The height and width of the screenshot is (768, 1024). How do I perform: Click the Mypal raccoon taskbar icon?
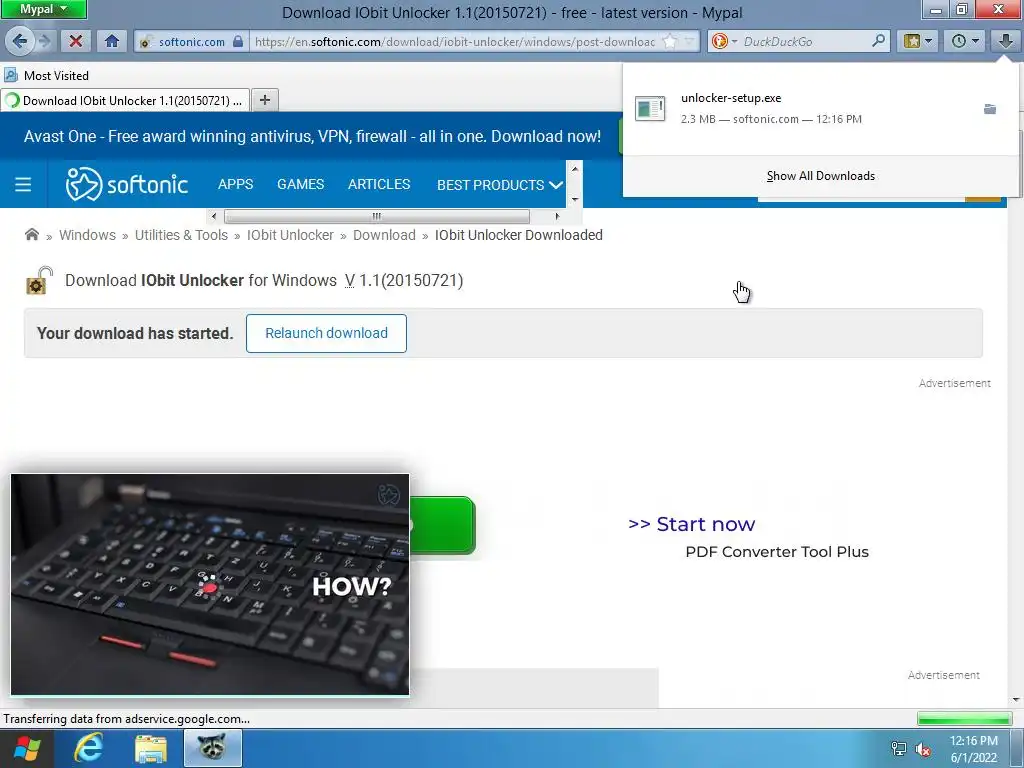coord(213,748)
